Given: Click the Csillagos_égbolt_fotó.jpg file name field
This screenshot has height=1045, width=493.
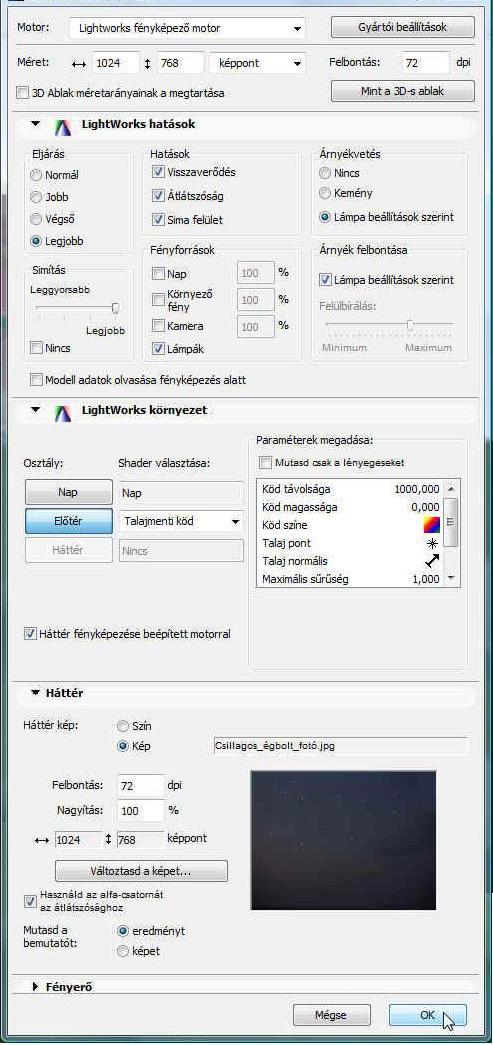Looking at the screenshot, I should pyautogui.click(x=339, y=746).
